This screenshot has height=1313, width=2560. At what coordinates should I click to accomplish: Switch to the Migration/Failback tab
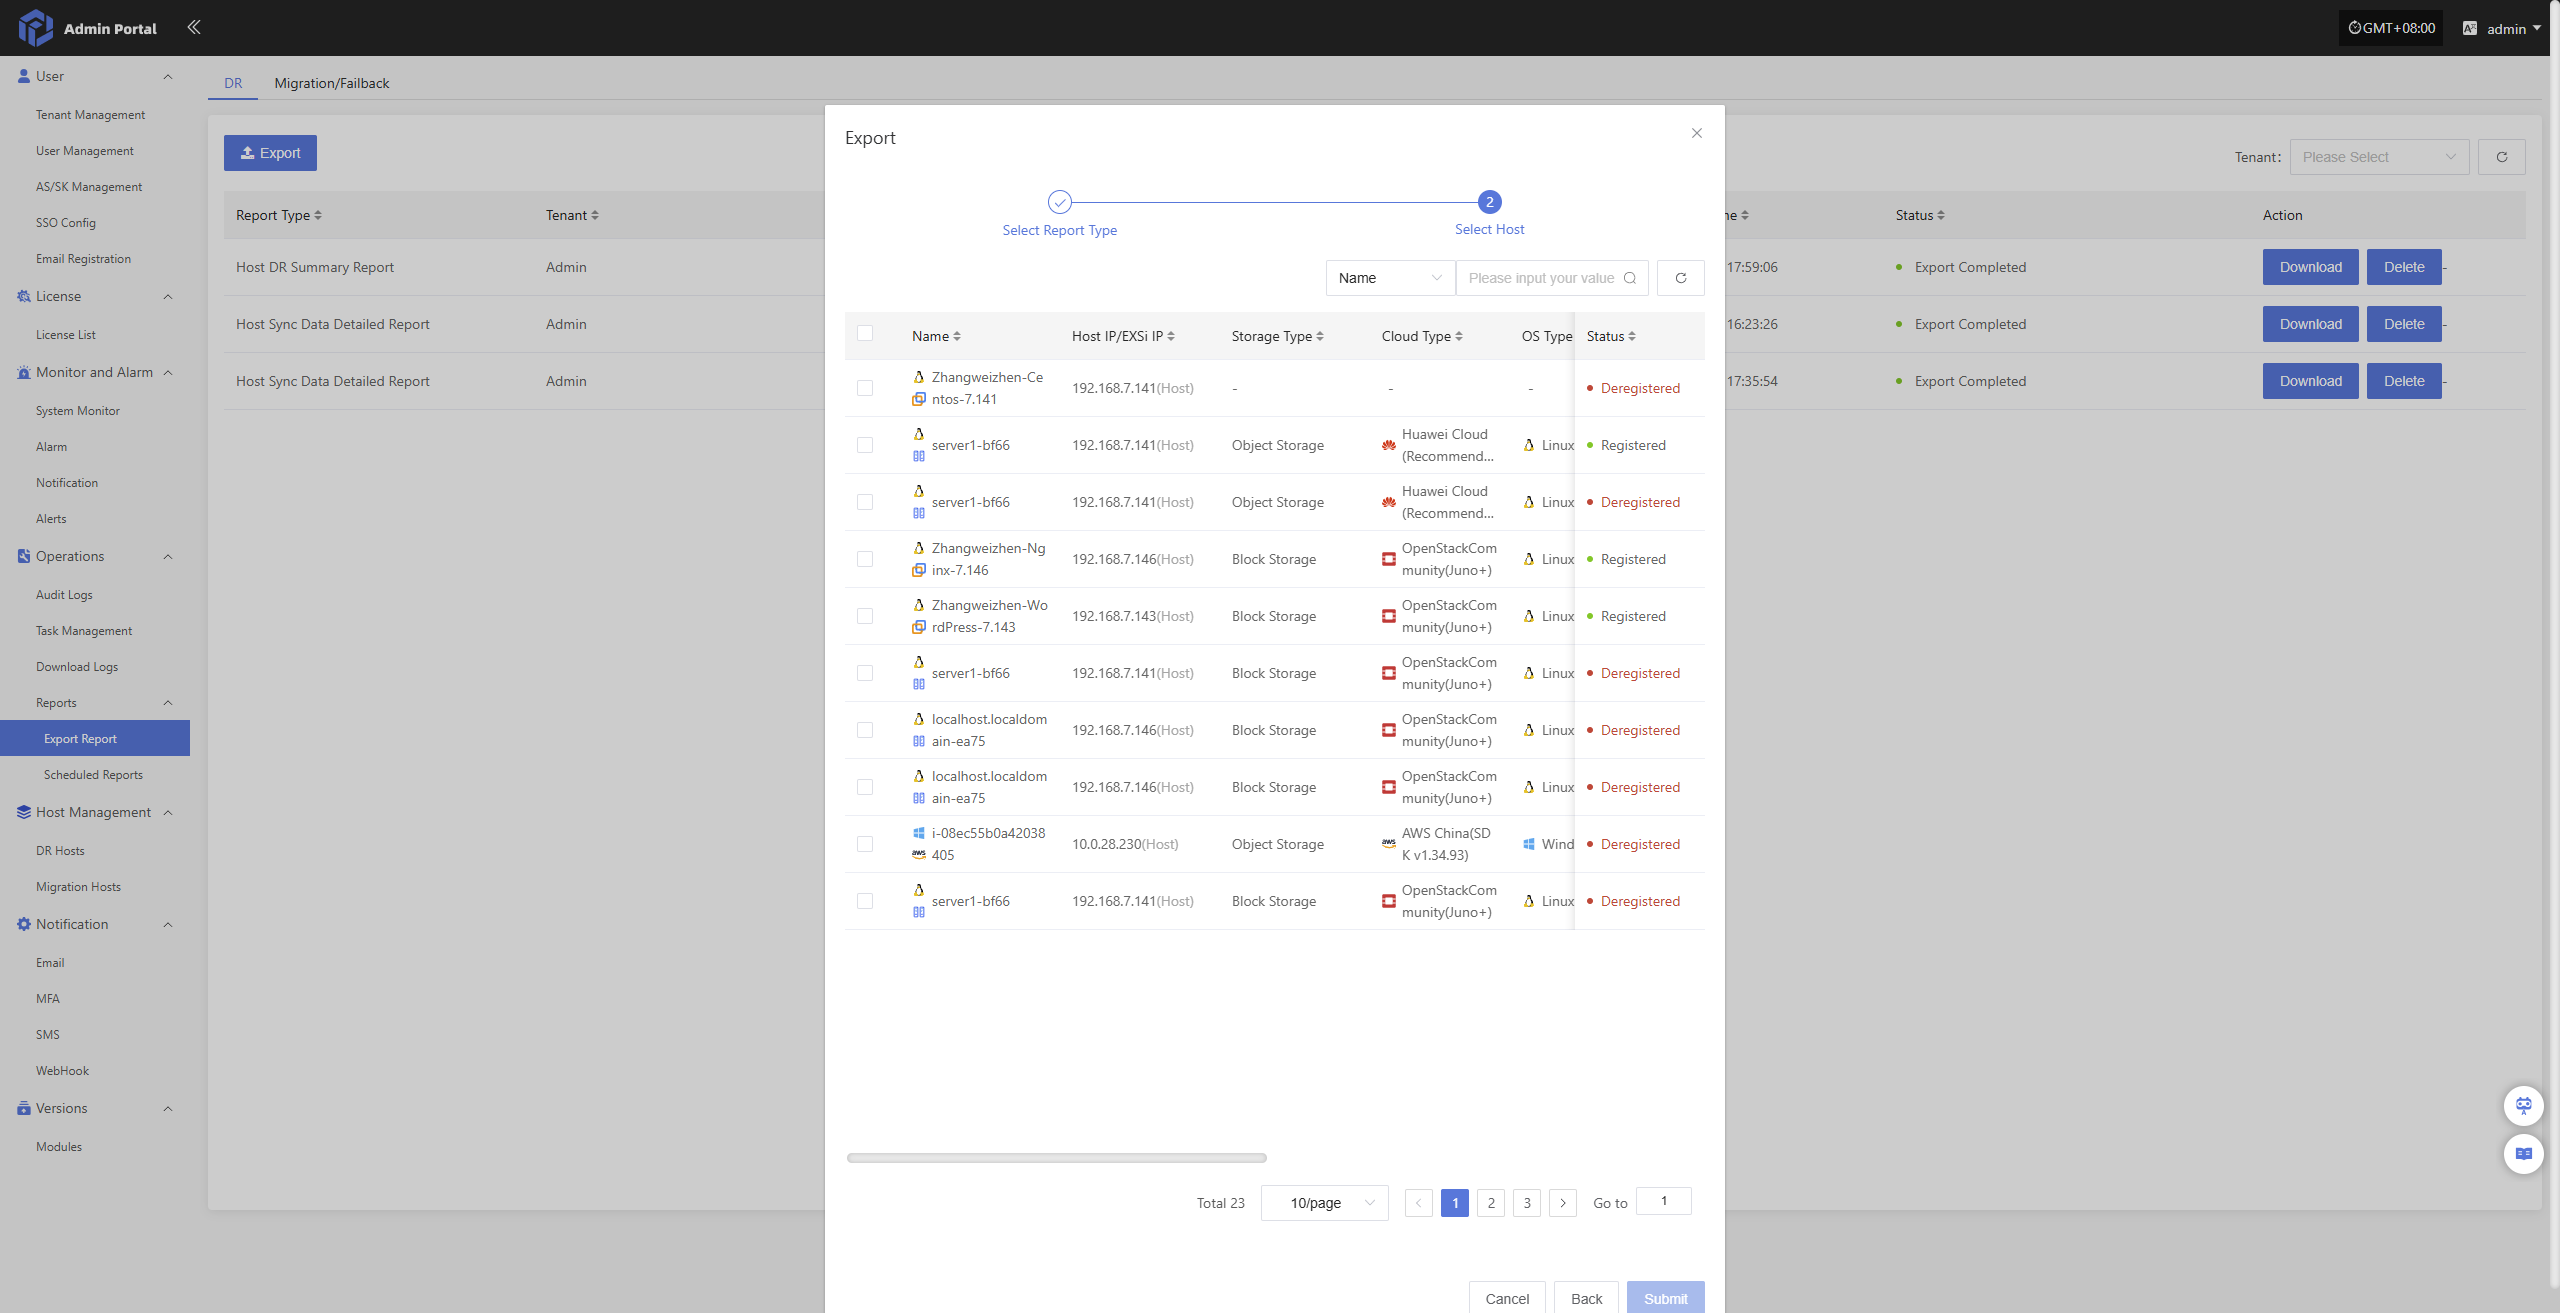pos(332,83)
